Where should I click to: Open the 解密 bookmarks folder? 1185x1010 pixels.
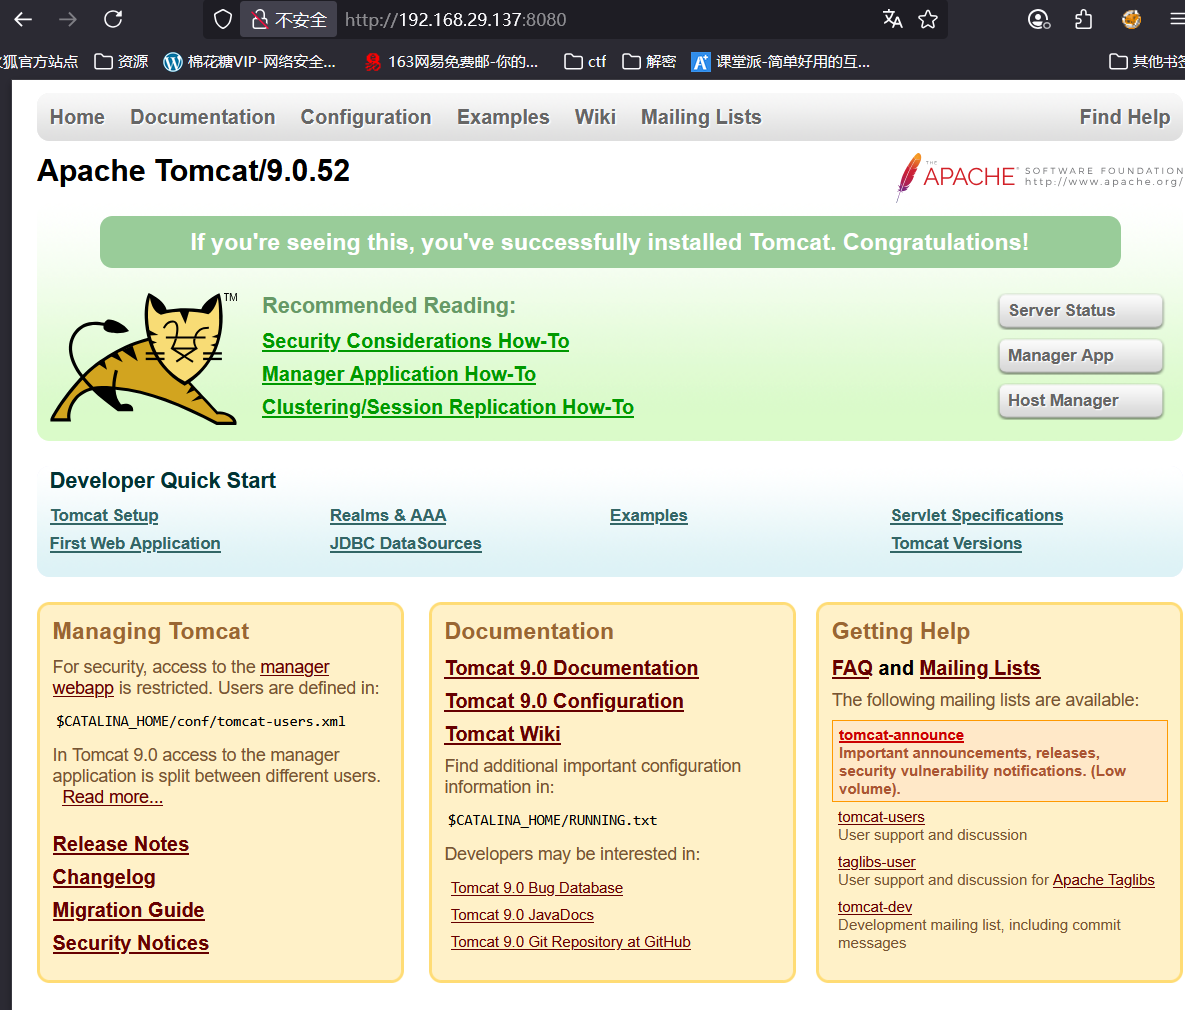(x=648, y=61)
